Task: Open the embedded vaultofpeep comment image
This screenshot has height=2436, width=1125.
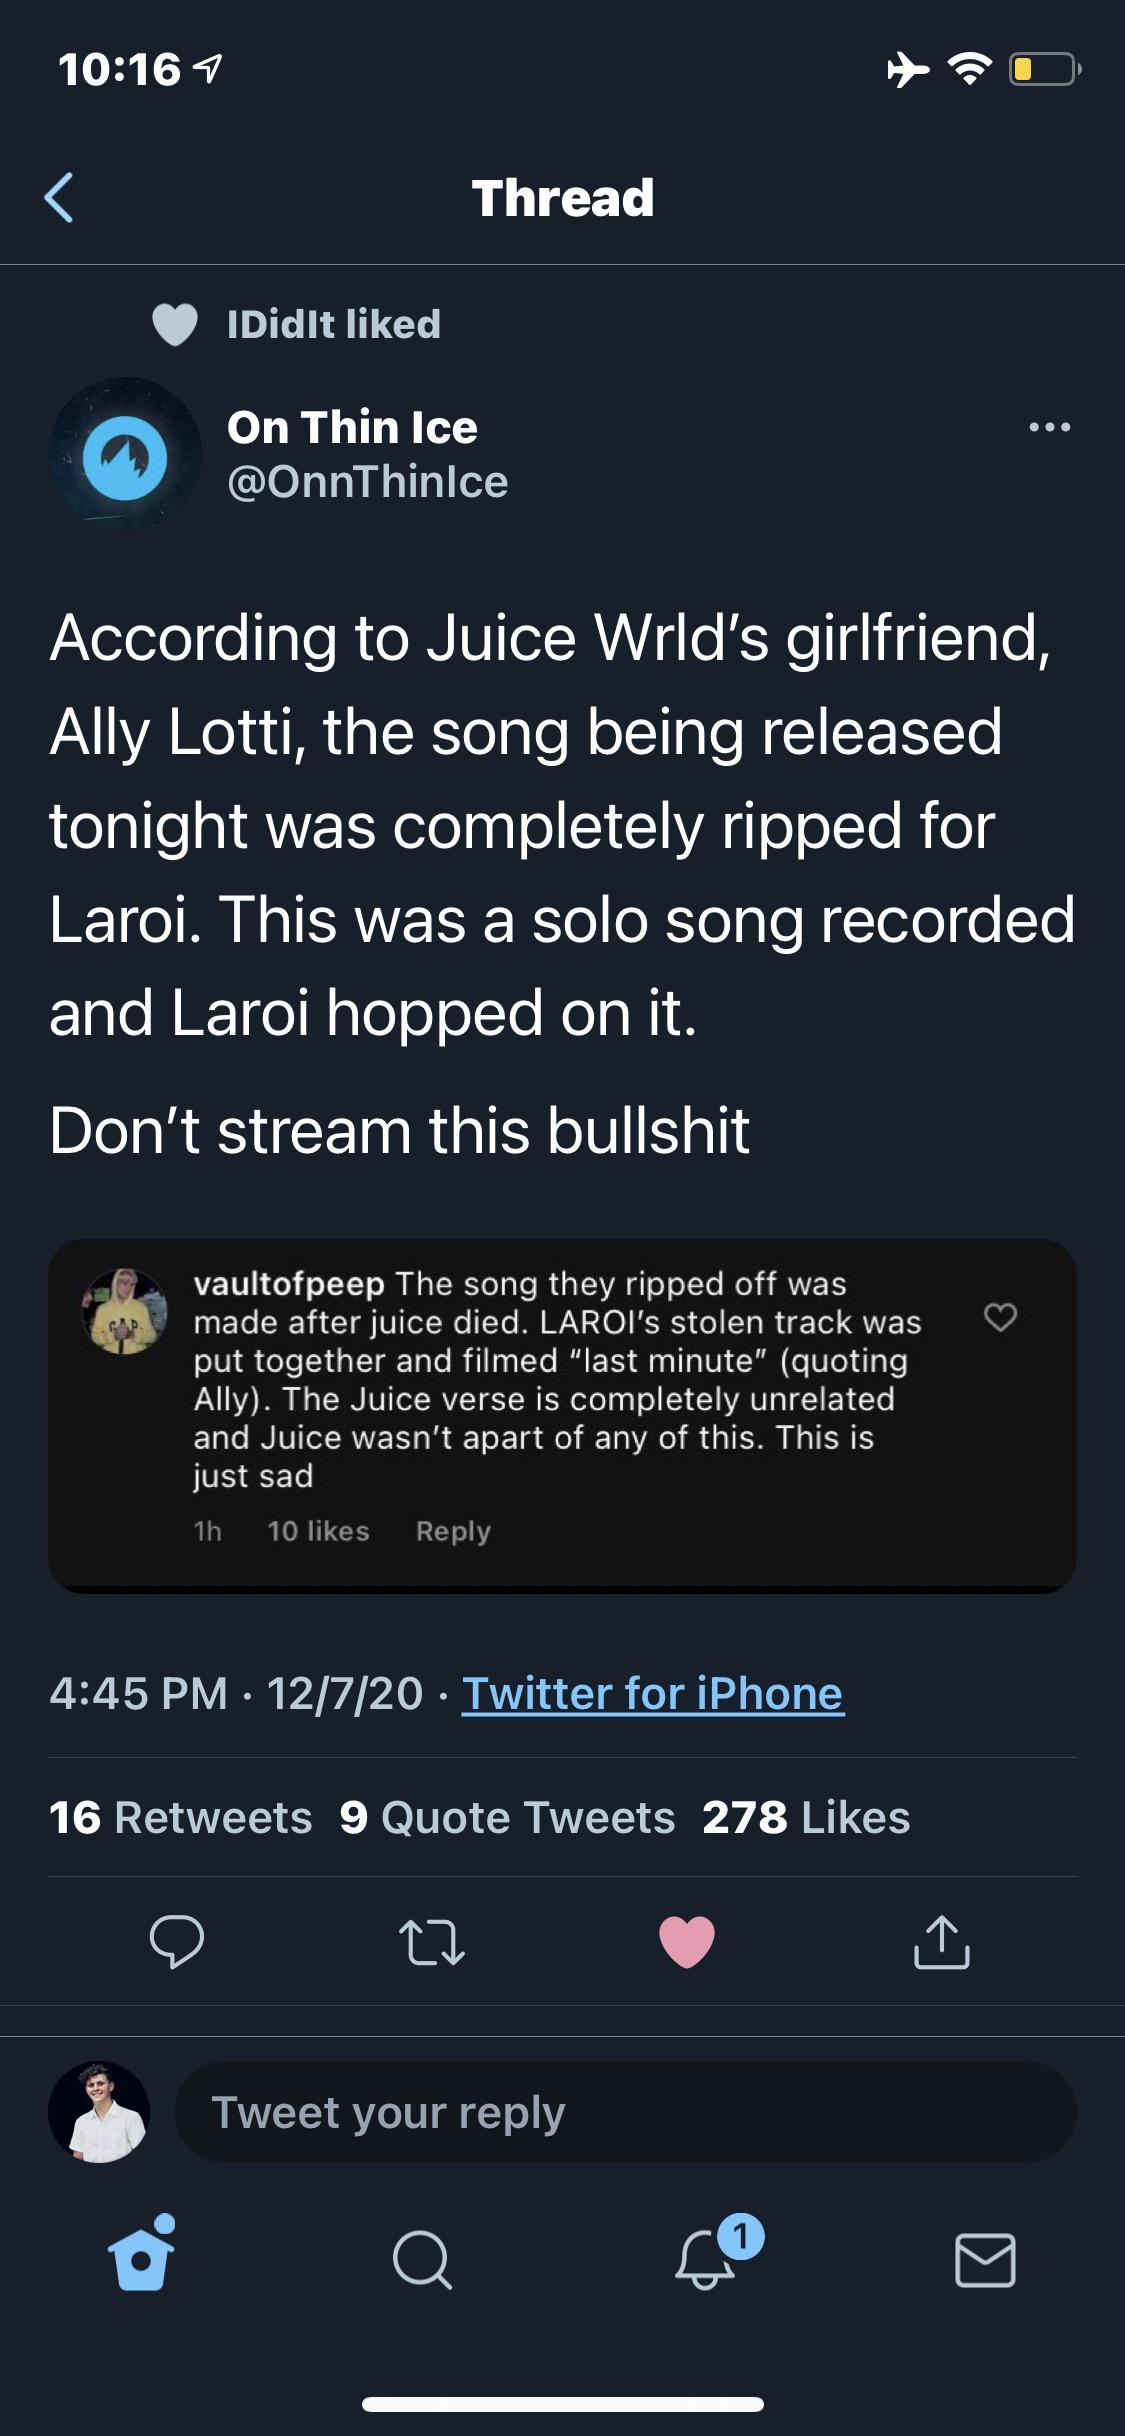Action: coord(562,1415)
